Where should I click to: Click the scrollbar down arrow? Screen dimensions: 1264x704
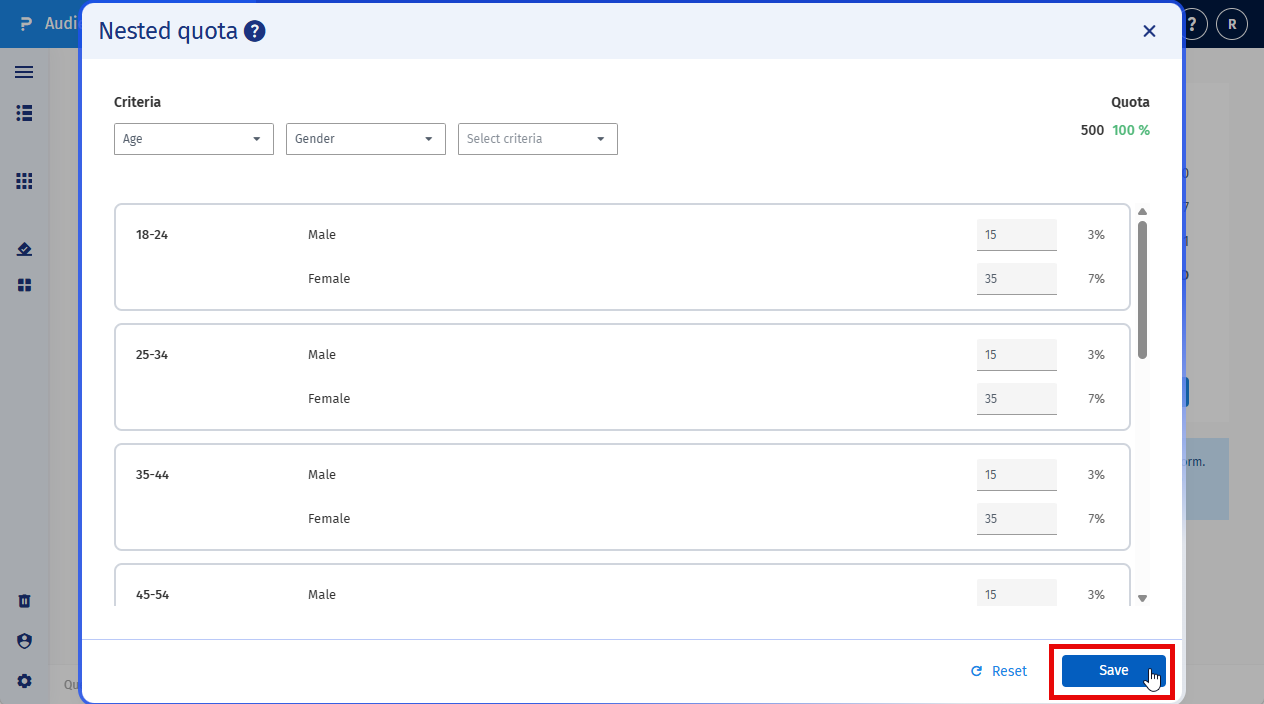pos(1142,597)
